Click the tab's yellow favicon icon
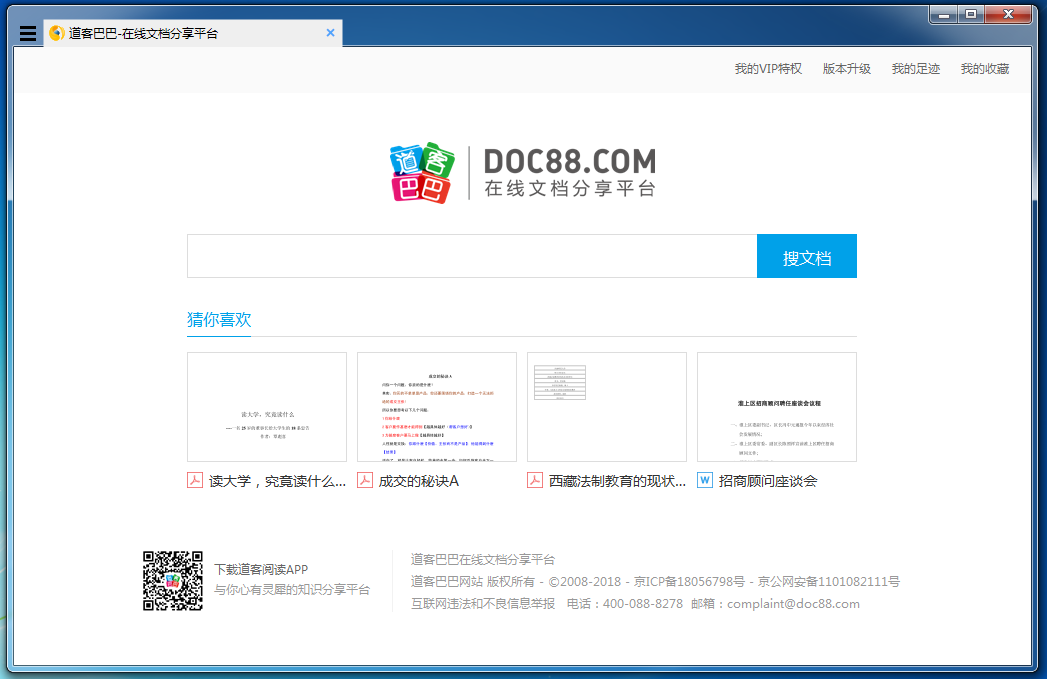This screenshot has height=679, width=1047. 57,33
